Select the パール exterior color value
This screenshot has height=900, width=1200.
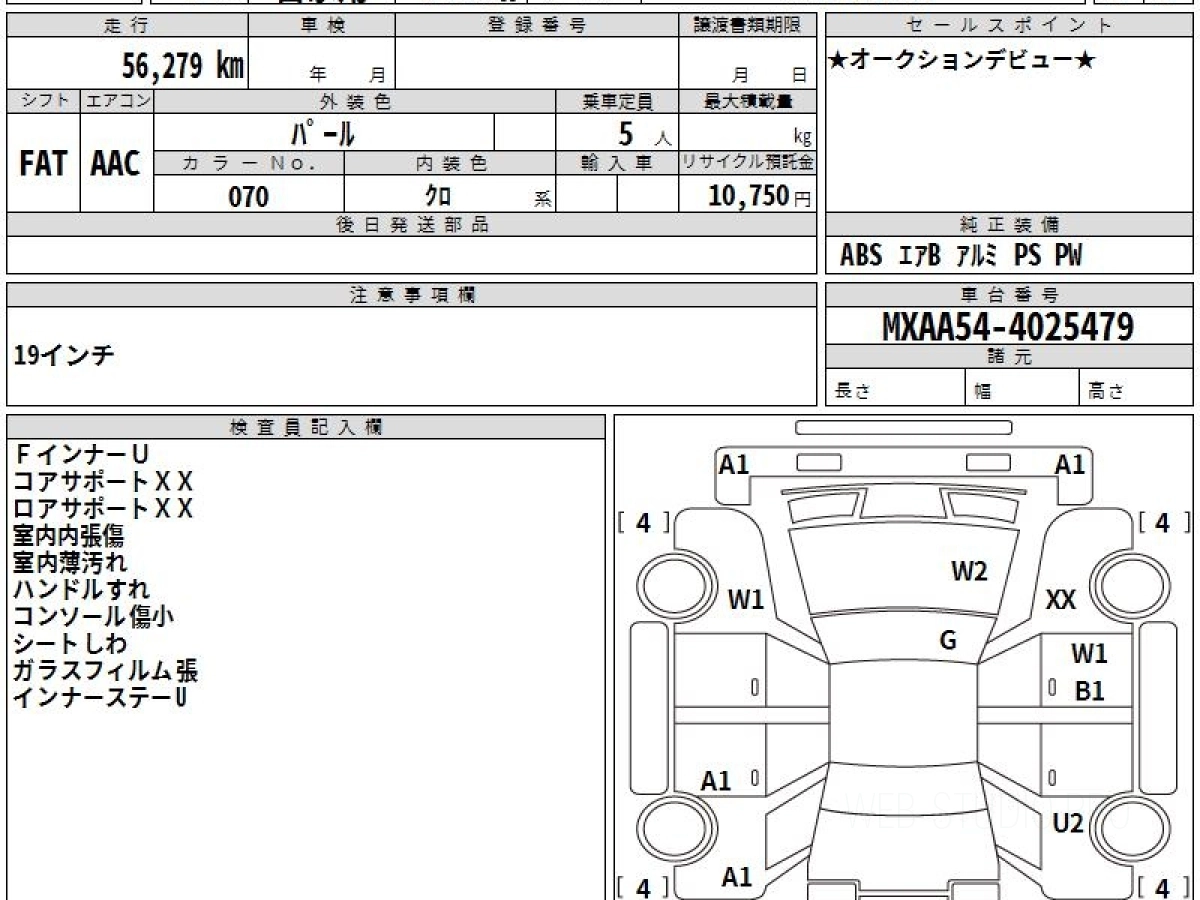coord(323,132)
